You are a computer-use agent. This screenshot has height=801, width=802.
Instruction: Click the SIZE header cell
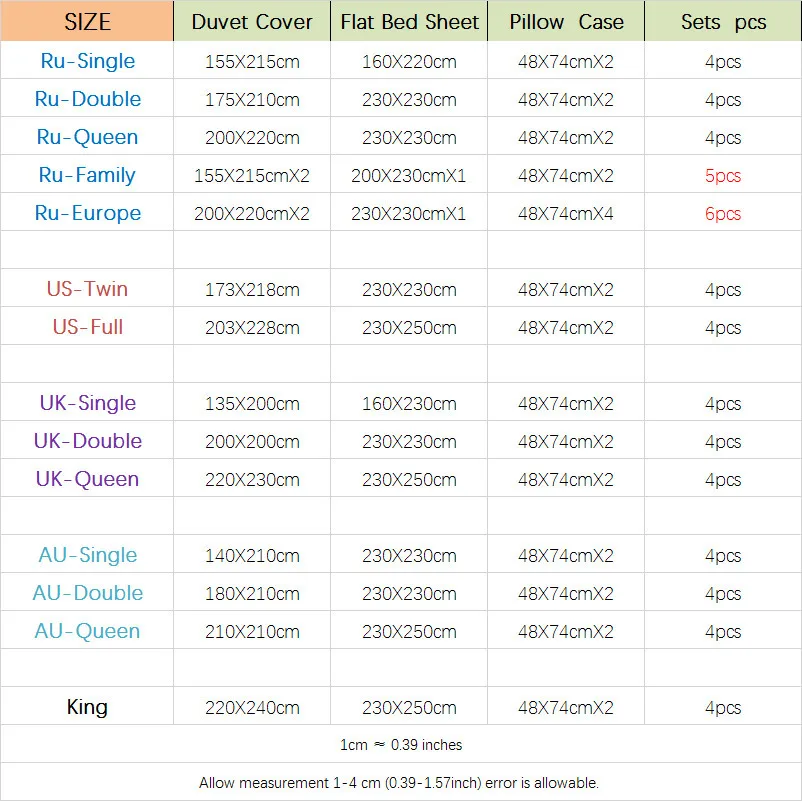(87, 21)
